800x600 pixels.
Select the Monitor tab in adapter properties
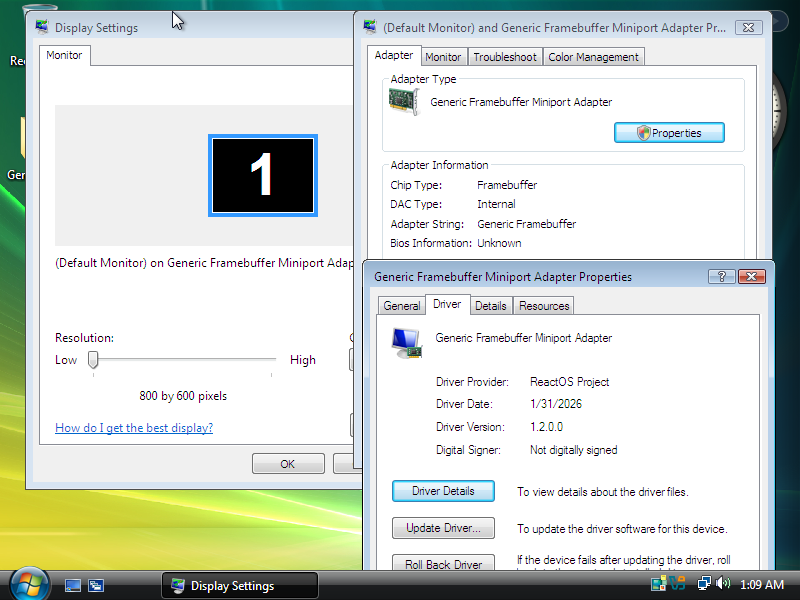[443, 57]
